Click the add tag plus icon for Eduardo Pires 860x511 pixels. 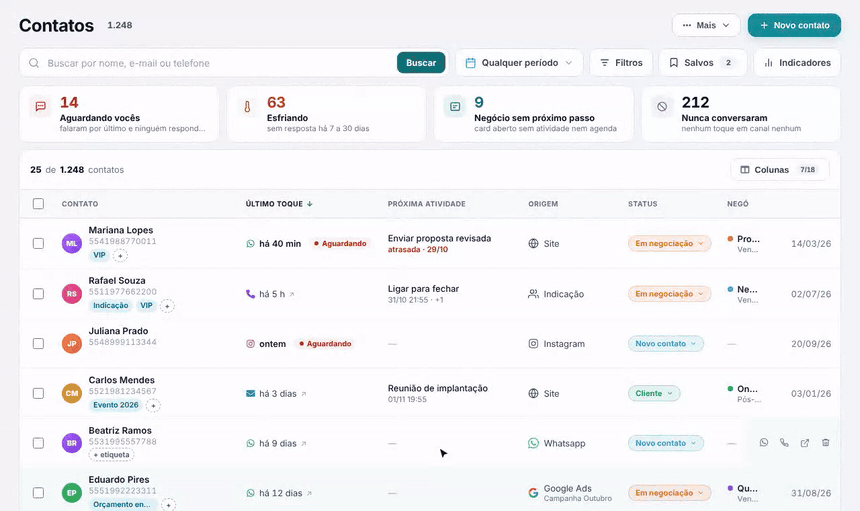[168, 505]
